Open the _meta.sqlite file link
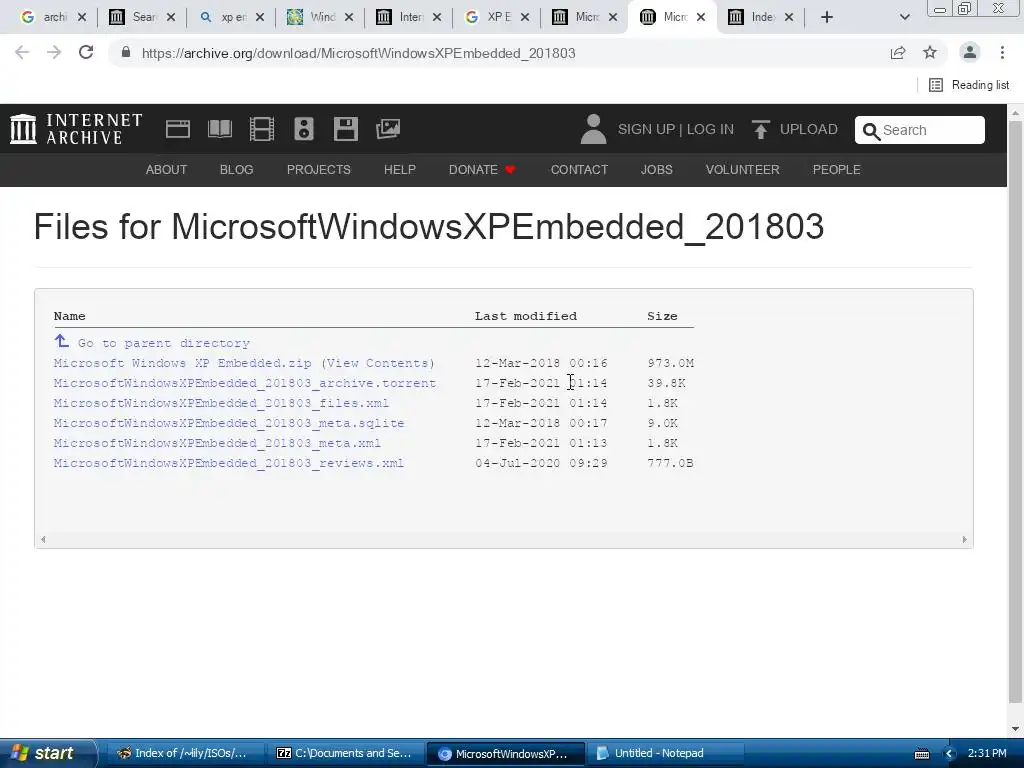 coord(229,423)
